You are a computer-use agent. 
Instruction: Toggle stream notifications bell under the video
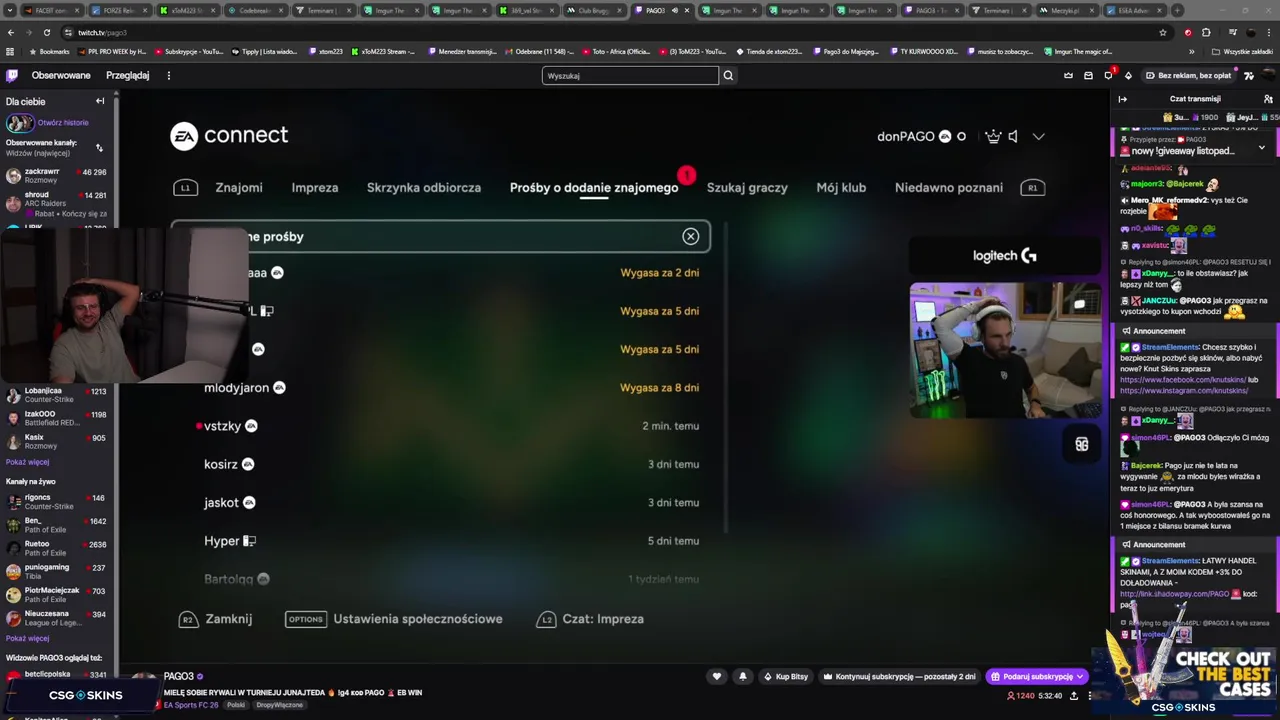pyautogui.click(x=742, y=677)
